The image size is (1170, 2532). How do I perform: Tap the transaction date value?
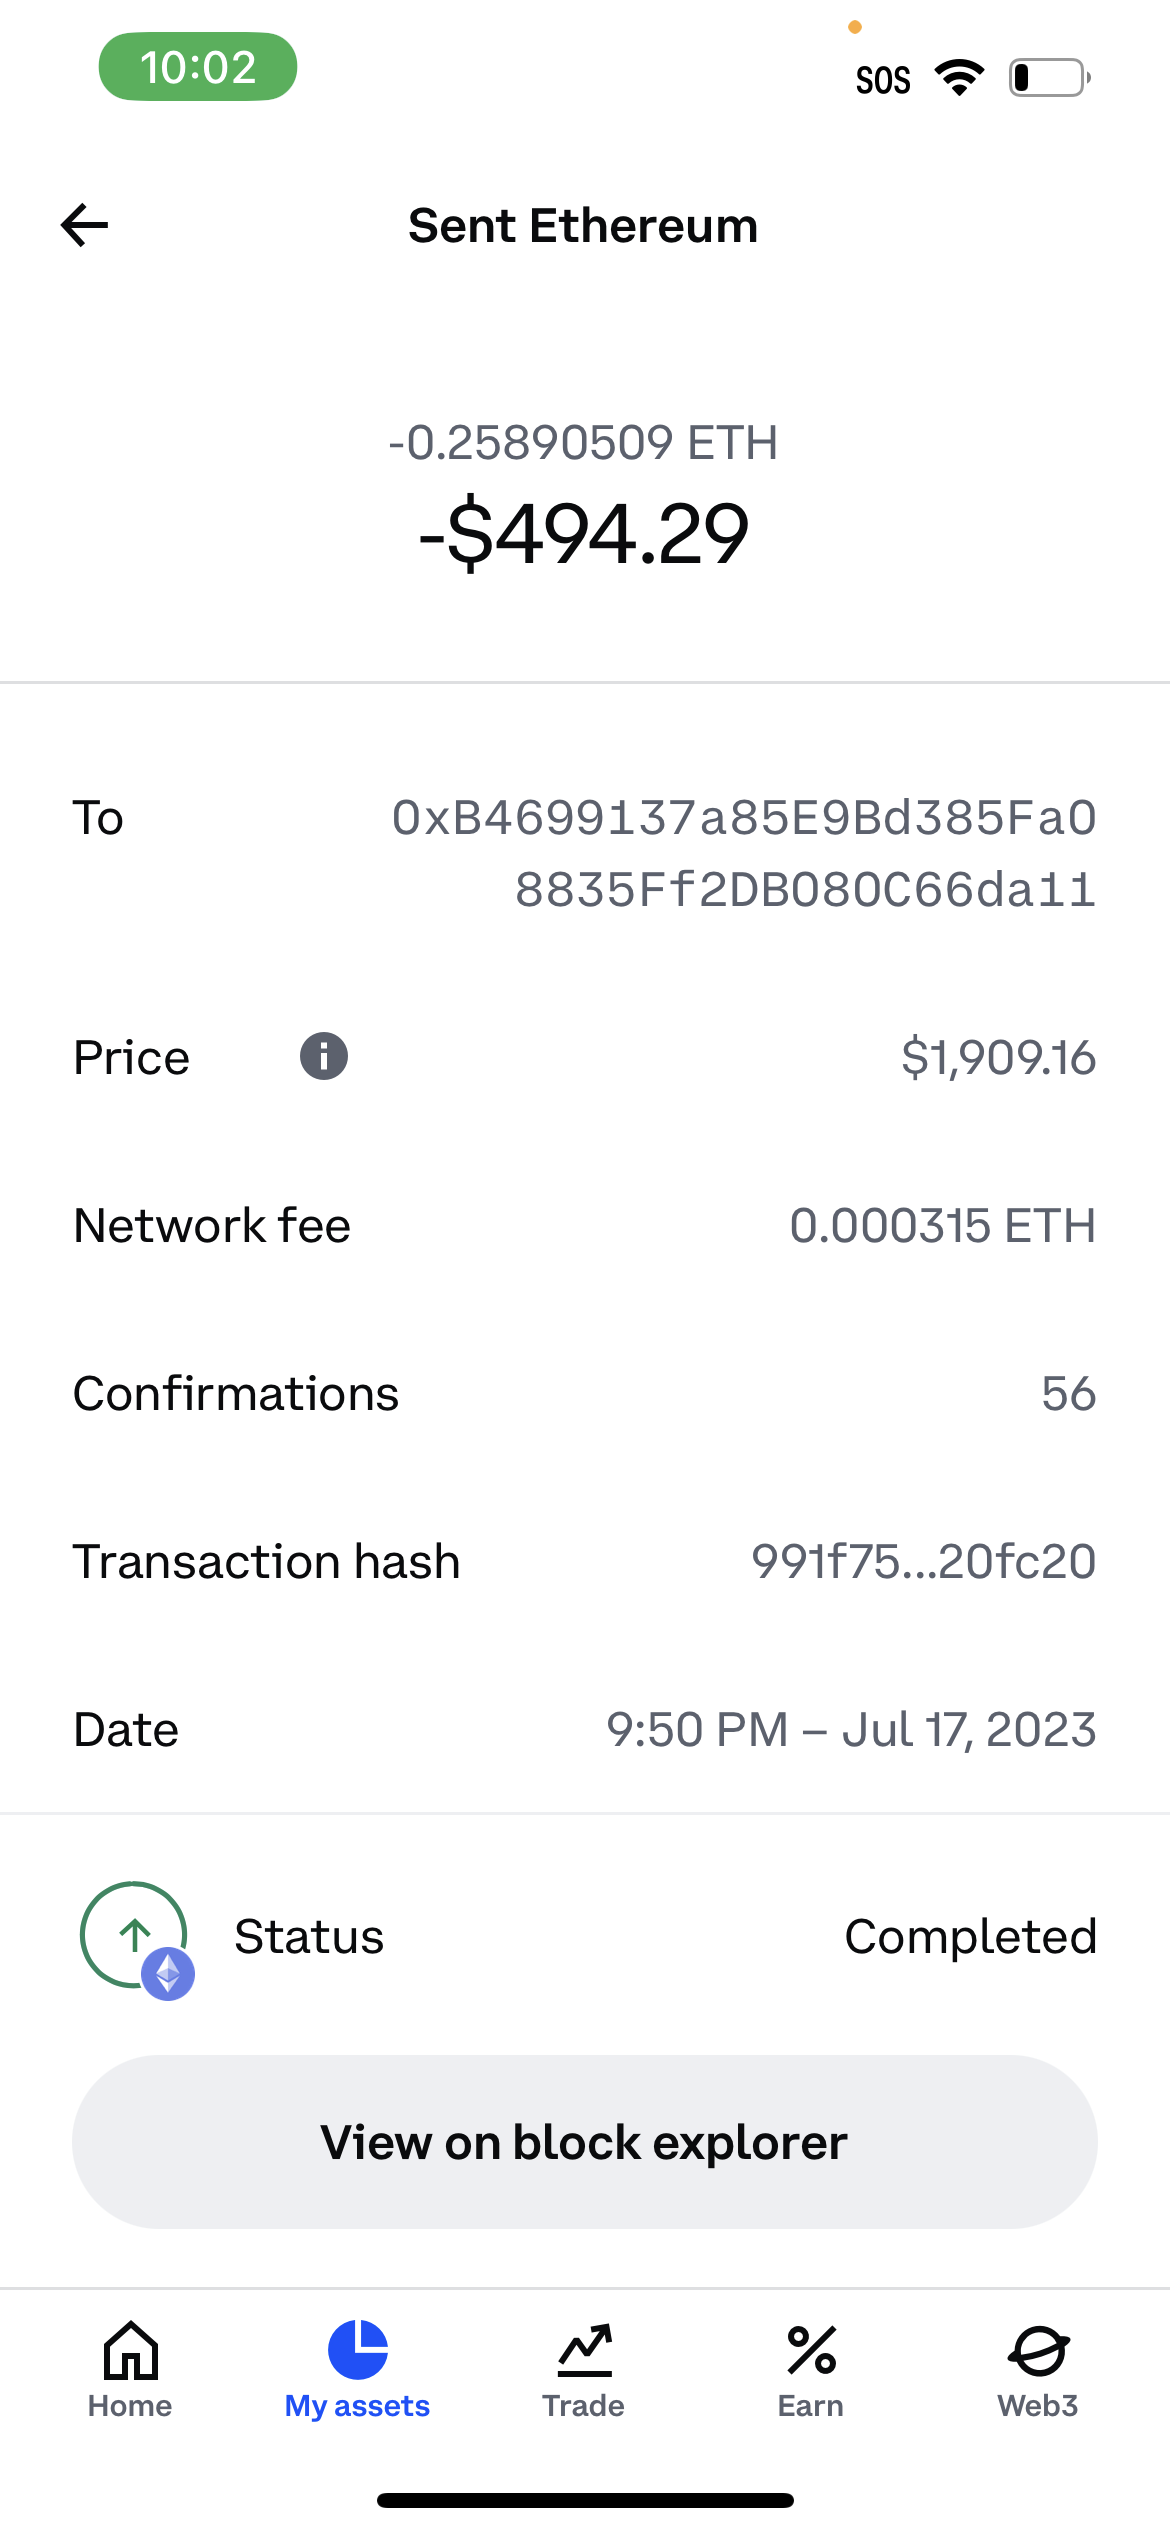tap(851, 1729)
